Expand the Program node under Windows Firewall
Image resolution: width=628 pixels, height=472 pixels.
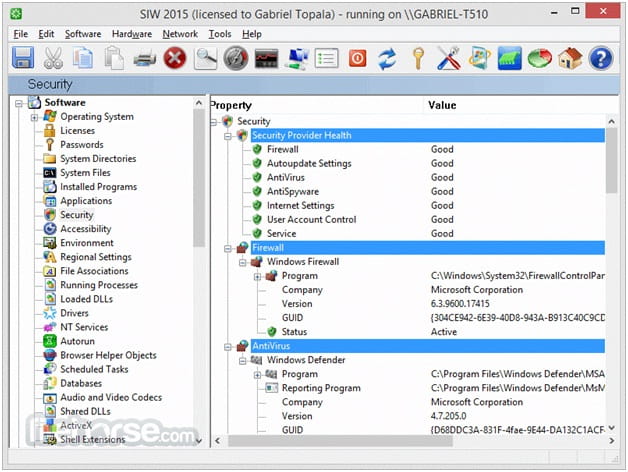(x=257, y=276)
